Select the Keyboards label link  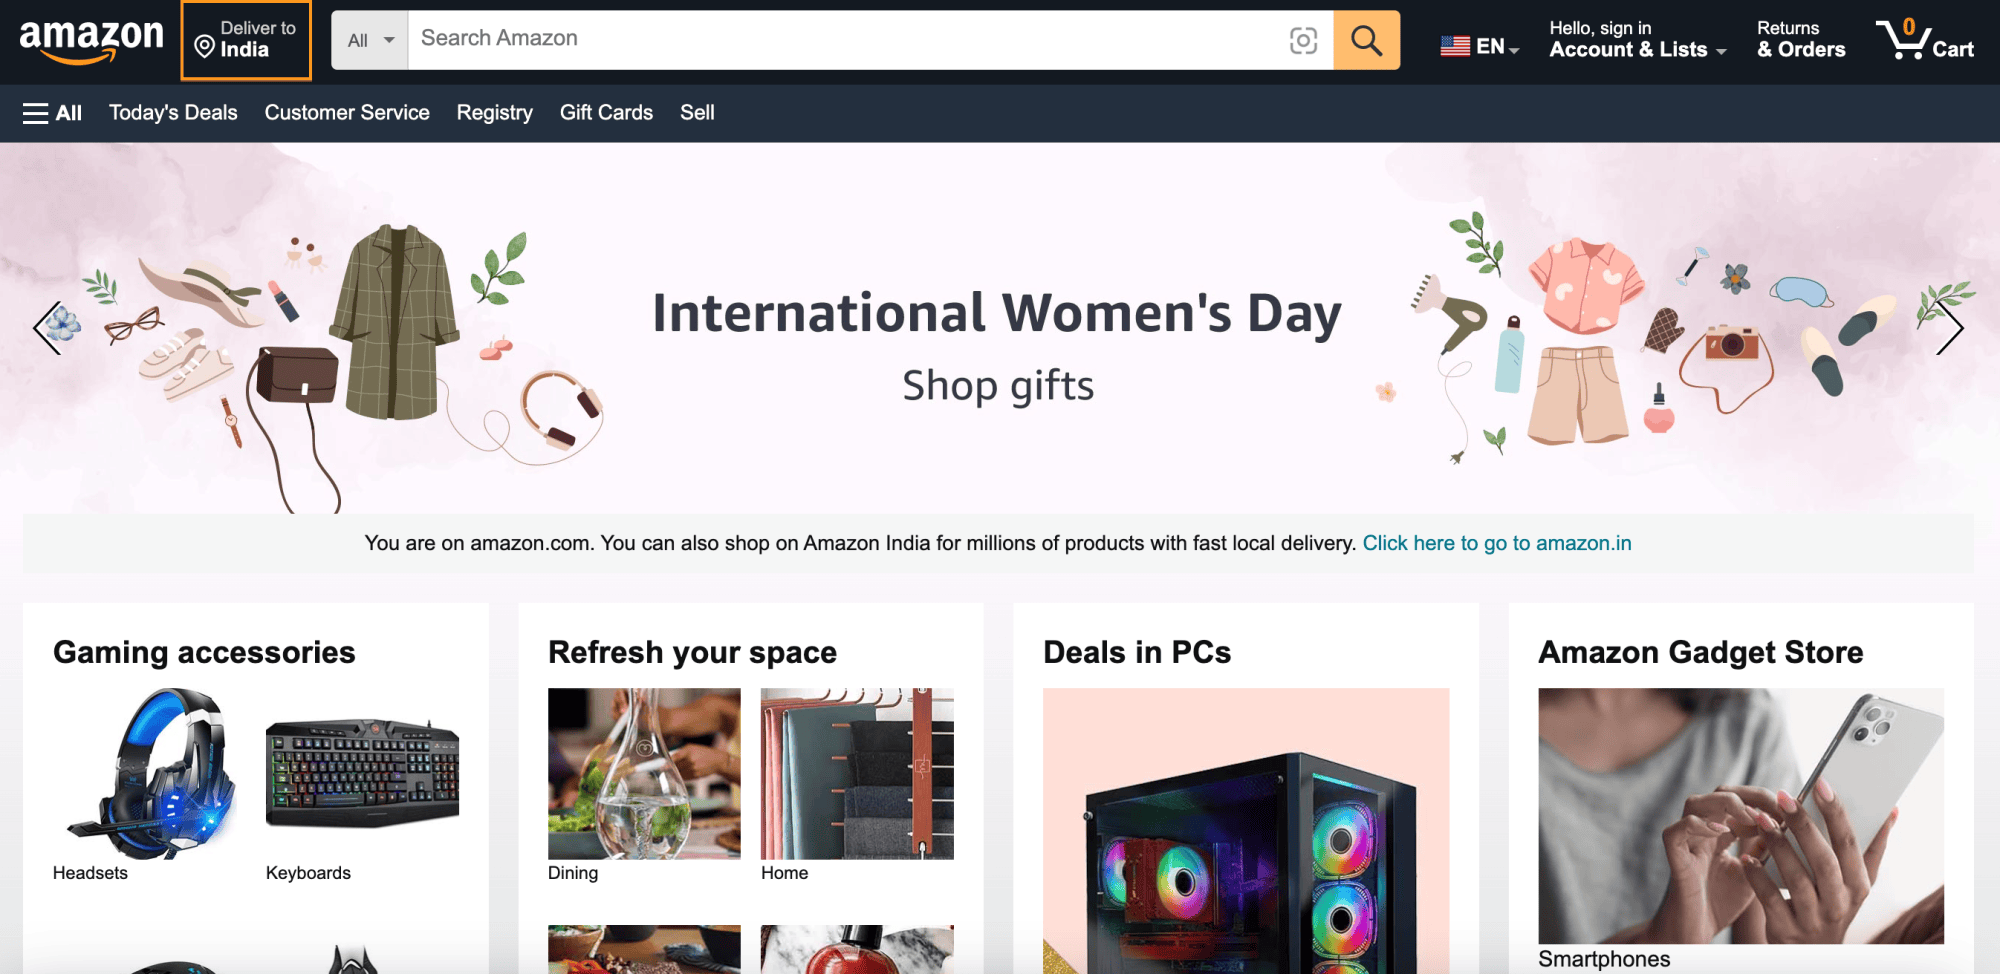click(308, 873)
